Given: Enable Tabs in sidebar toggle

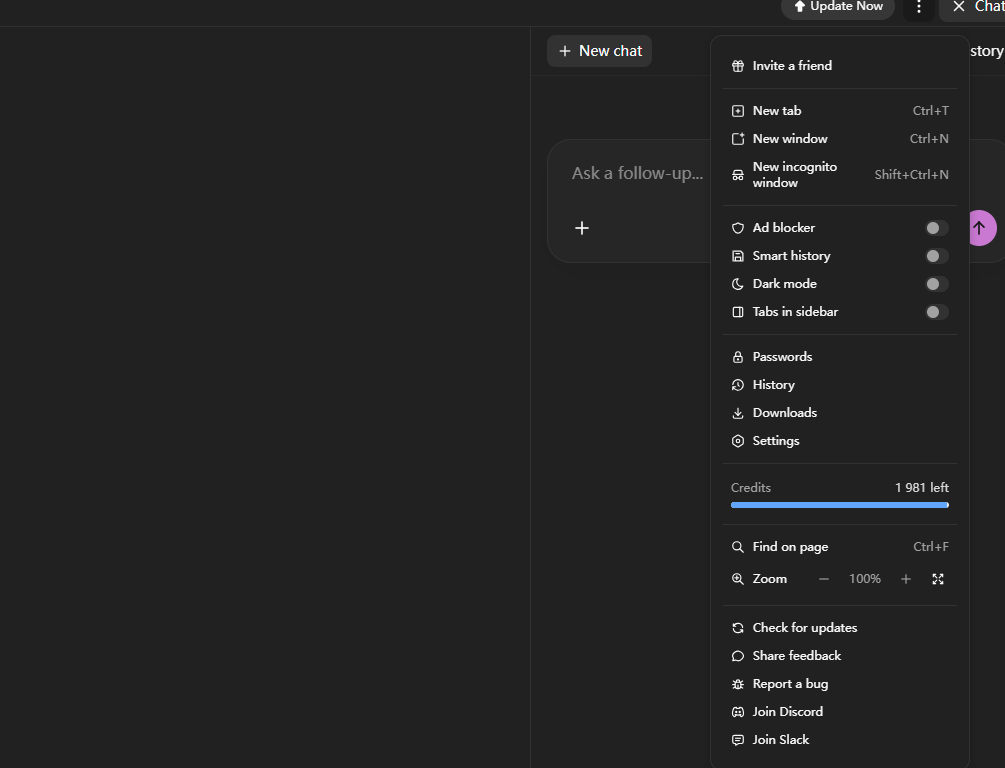Looking at the screenshot, I should click(x=936, y=312).
